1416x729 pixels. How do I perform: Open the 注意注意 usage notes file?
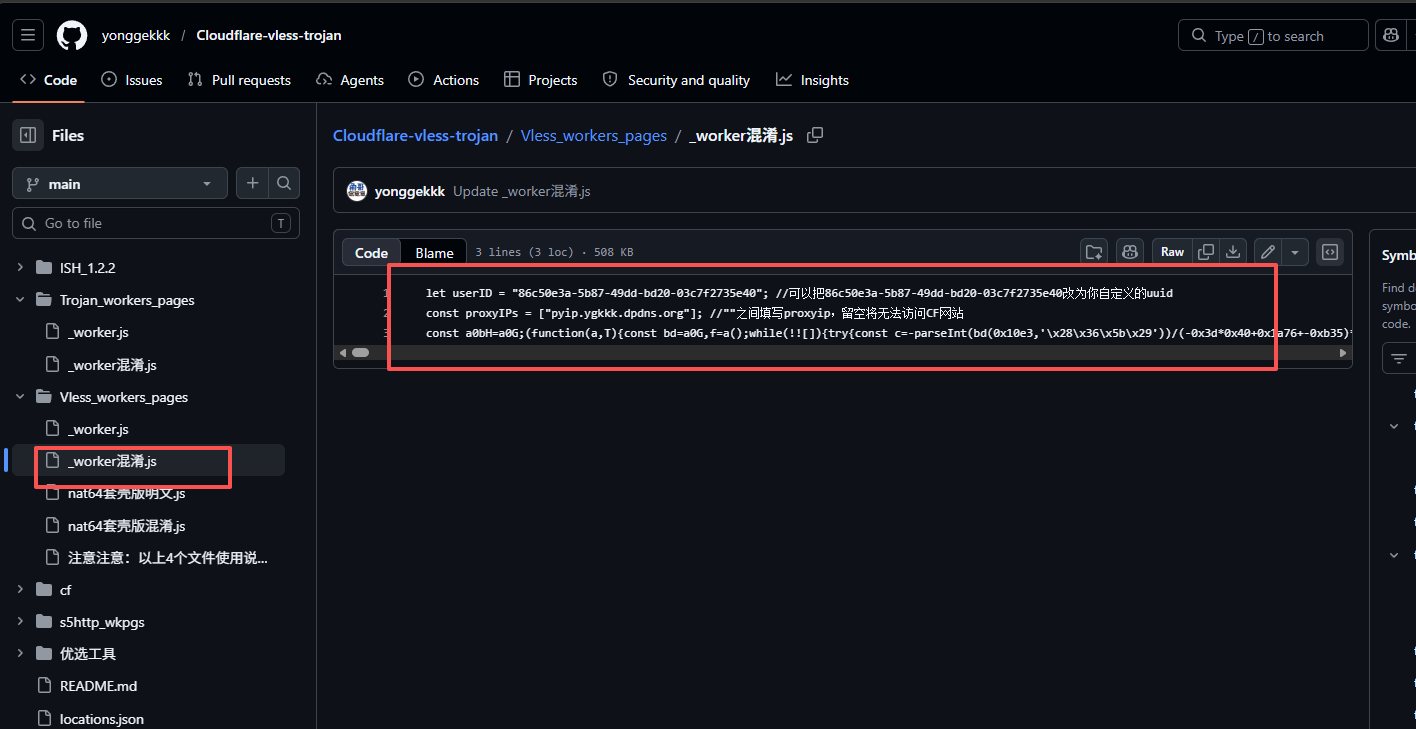(x=167, y=558)
